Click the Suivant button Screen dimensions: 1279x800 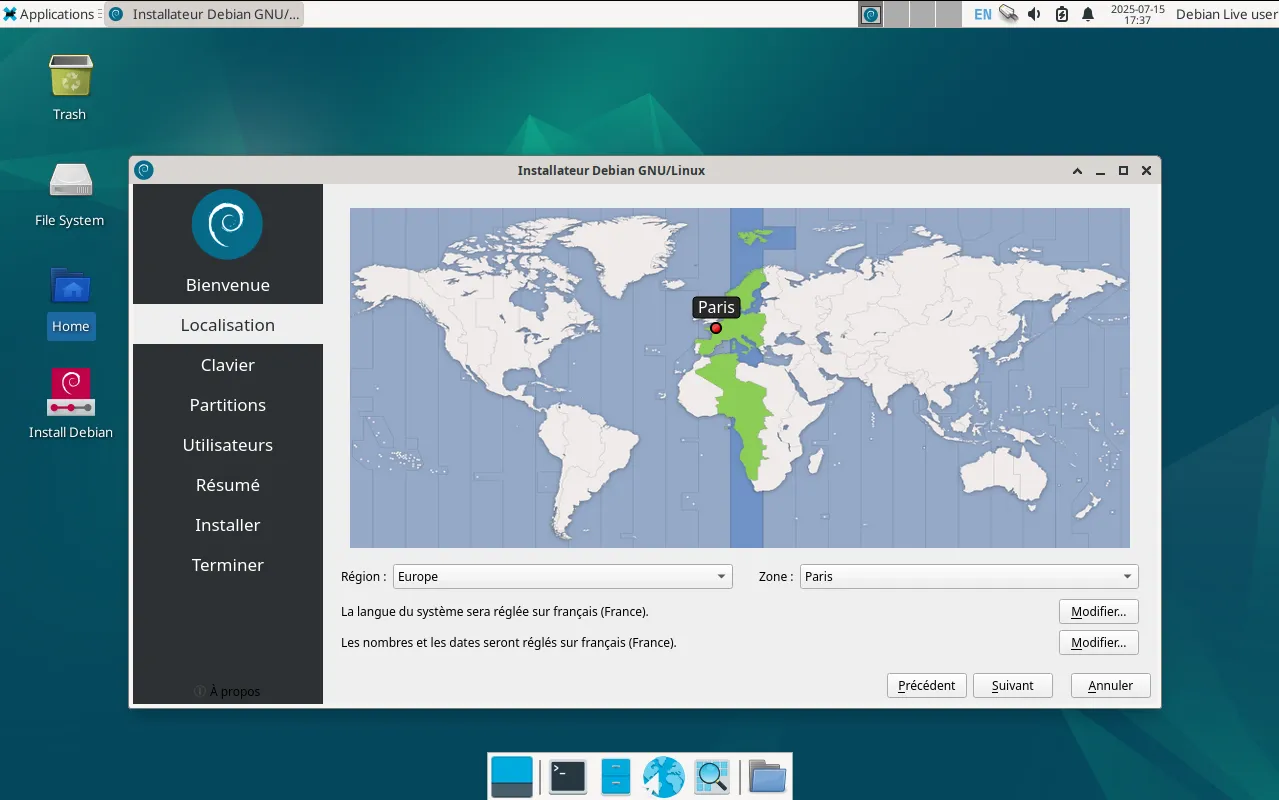click(x=1012, y=685)
